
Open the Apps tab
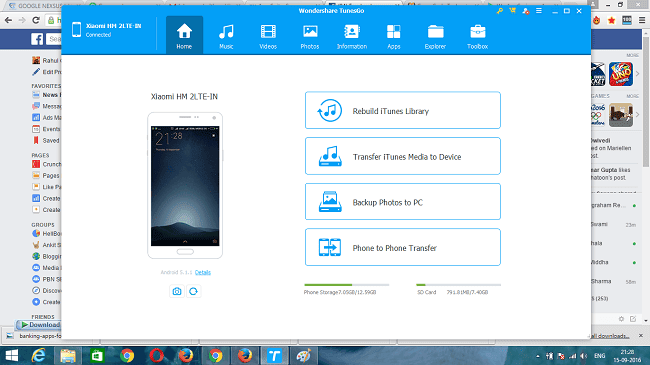[393, 35]
